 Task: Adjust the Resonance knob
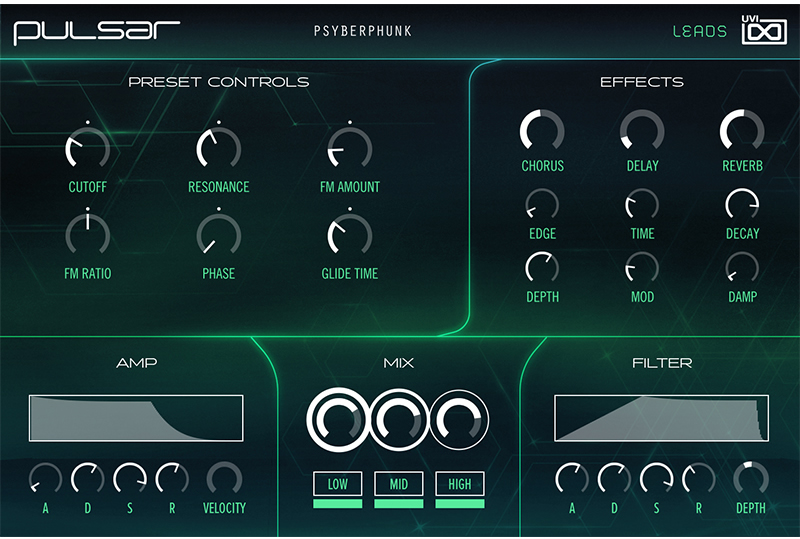(x=218, y=148)
